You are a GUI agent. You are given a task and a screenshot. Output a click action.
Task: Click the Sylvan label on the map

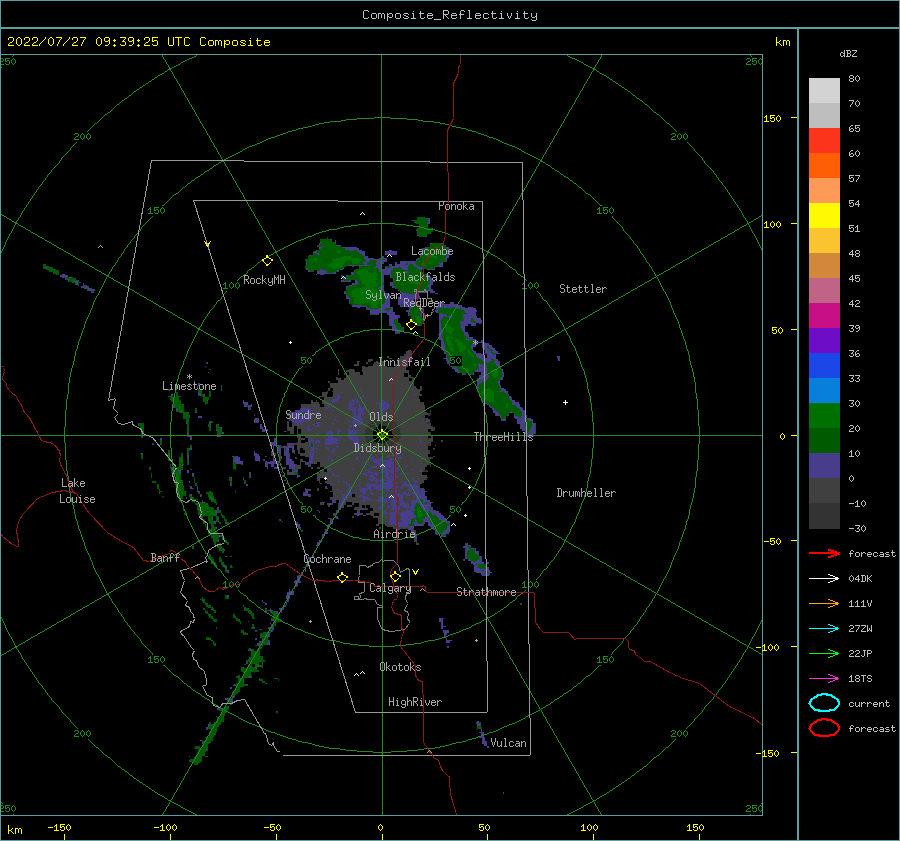(383, 295)
